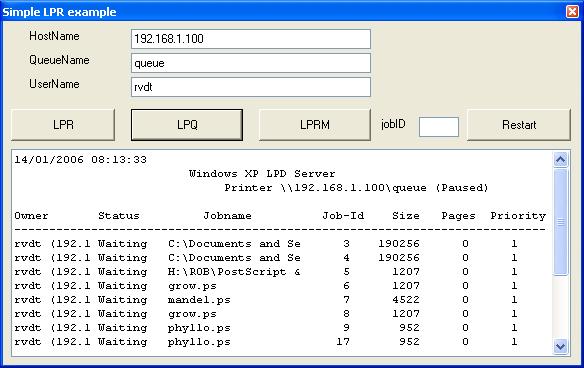Click phyllo.ps in job 17 row
This screenshot has height=368, width=584.
click(x=199, y=342)
